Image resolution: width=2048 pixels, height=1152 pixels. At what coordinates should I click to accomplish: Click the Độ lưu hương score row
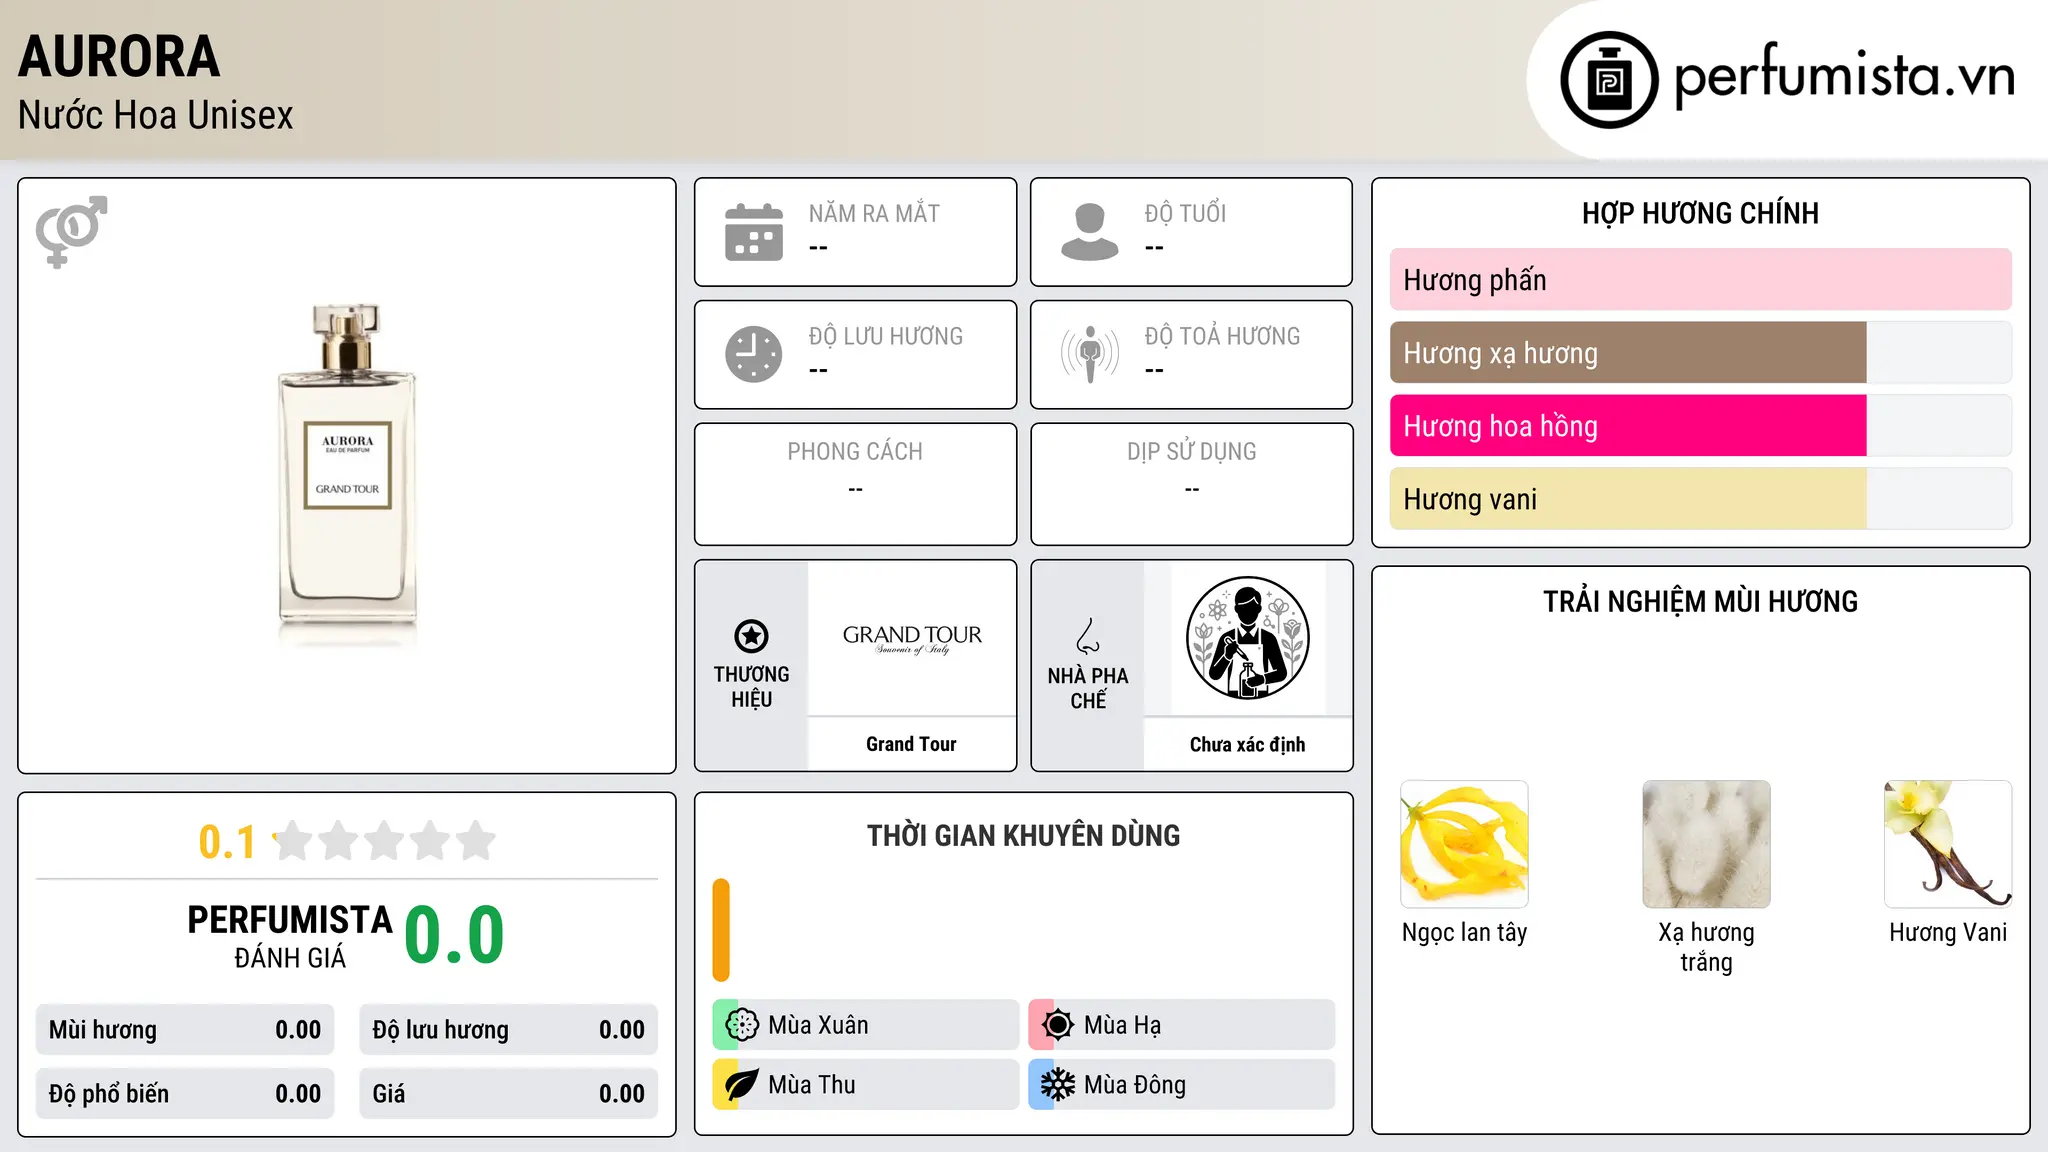pos(508,1030)
